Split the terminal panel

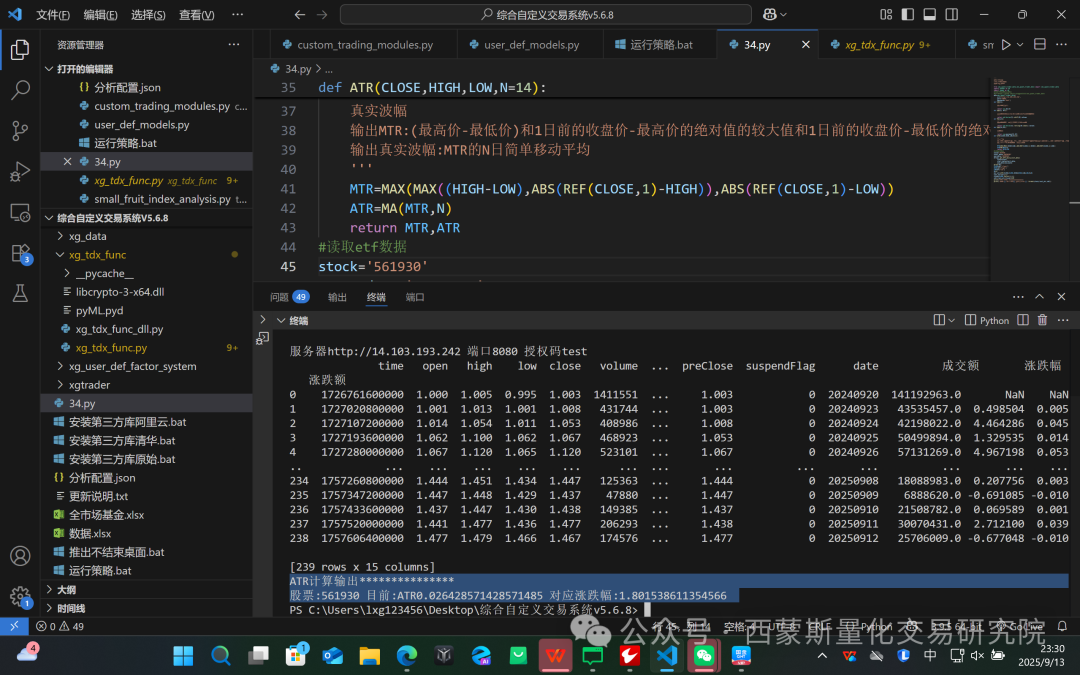[x=1023, y=320]
